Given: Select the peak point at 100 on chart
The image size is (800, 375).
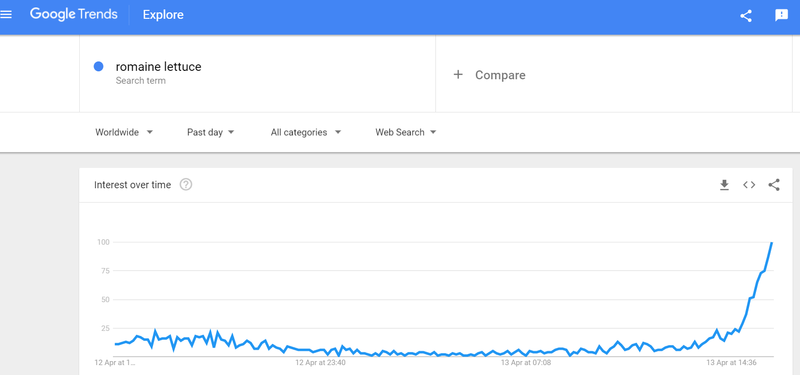Looking at the screenshot, I should [772, 243].
